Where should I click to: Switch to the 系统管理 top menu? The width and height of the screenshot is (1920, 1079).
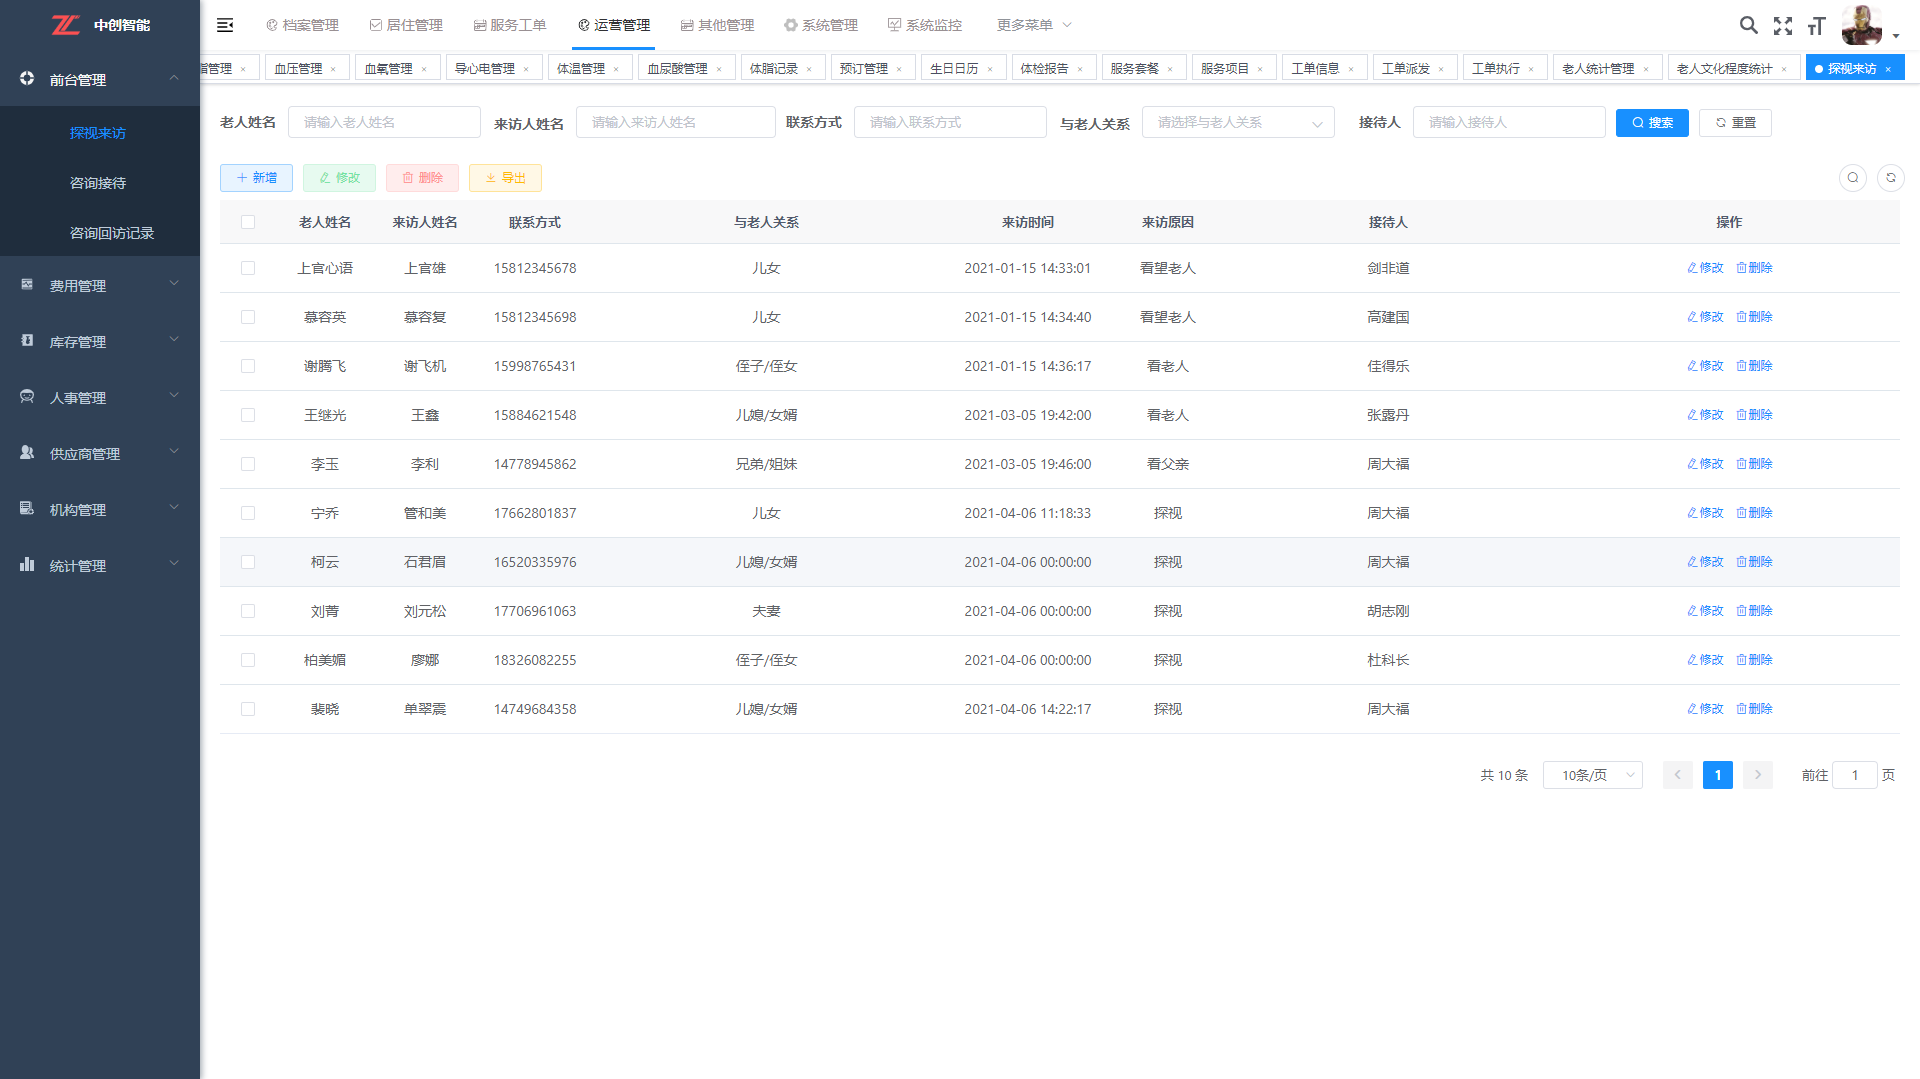(x=821, y=25)
